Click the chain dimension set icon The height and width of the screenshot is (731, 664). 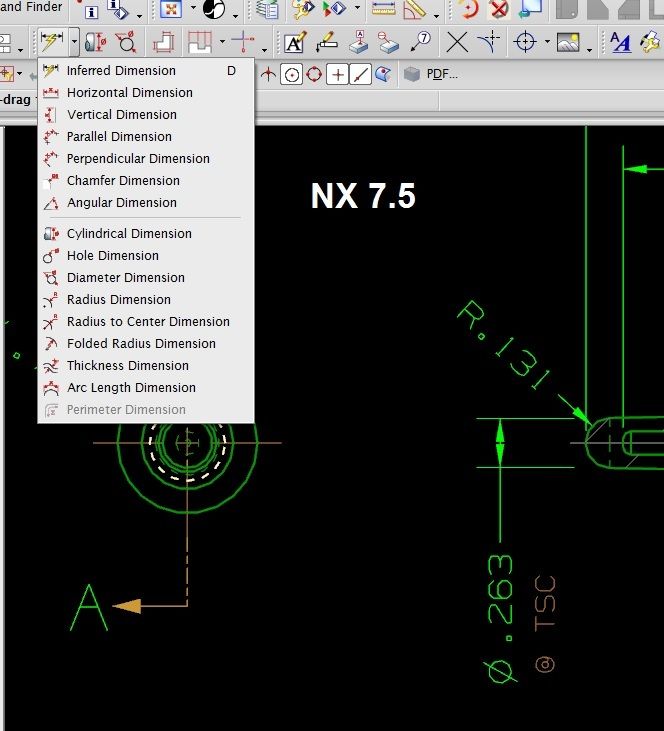200,42
